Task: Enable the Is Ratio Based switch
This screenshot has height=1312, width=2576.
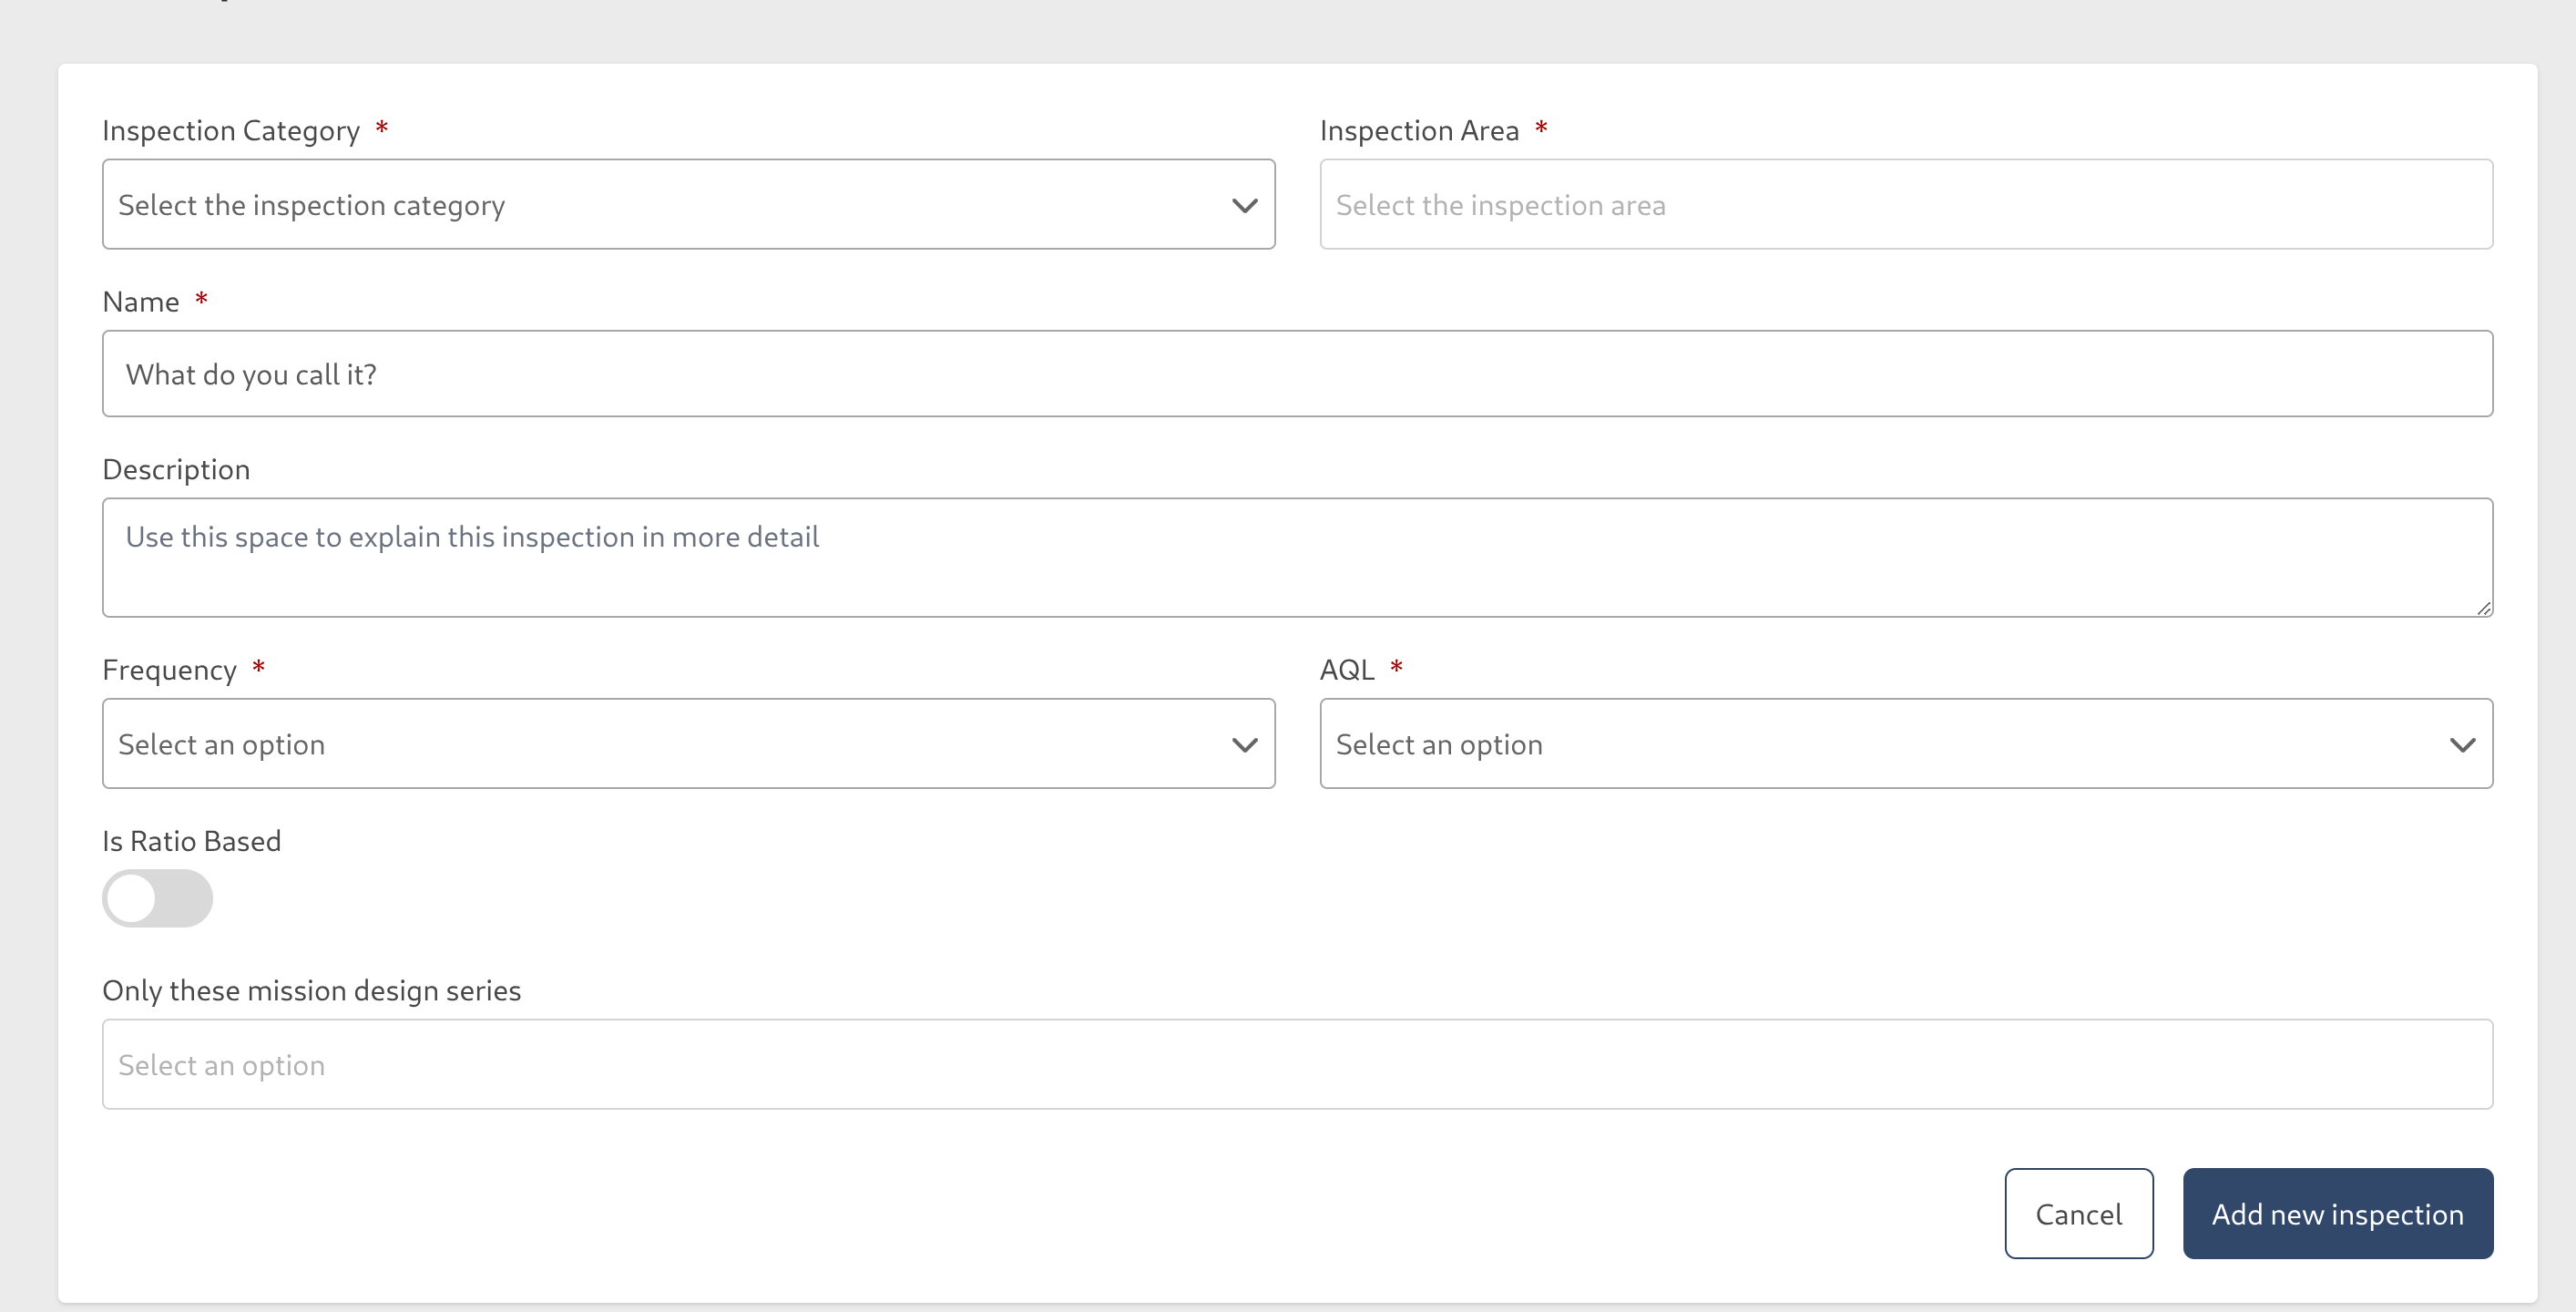Action: pyautogui.click(x=157, y=898)
